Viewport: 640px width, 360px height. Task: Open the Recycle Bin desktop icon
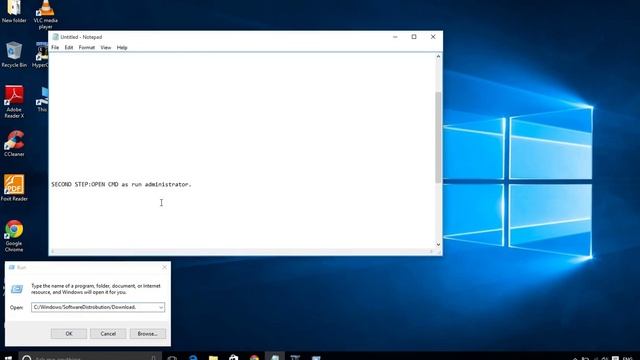(x=14, y=54)
